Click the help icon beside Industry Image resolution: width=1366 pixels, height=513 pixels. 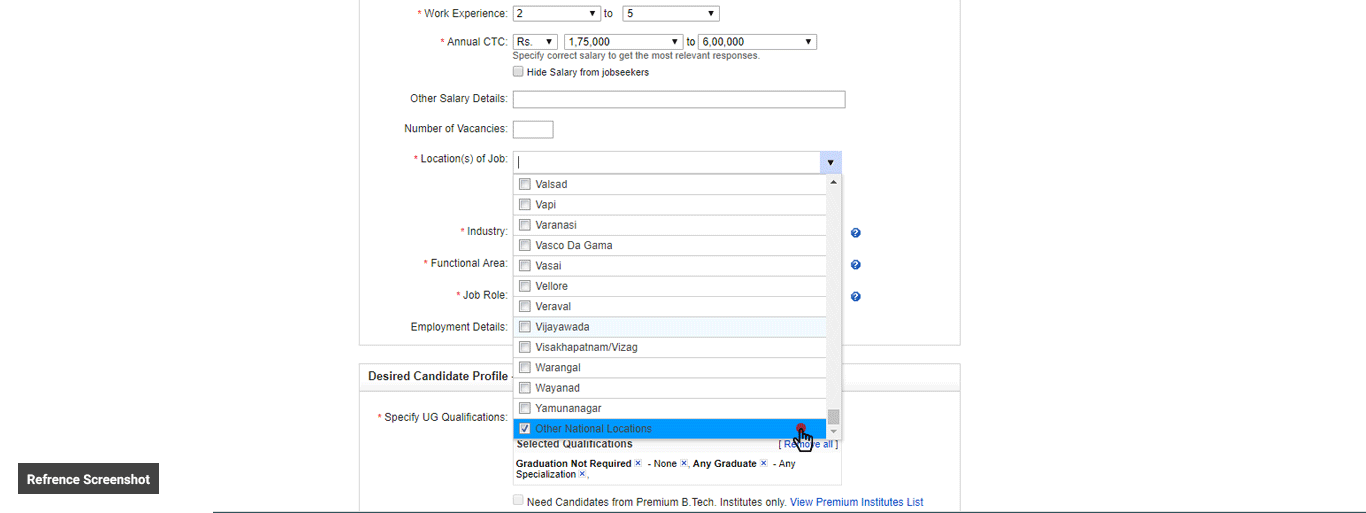point(856,233)
